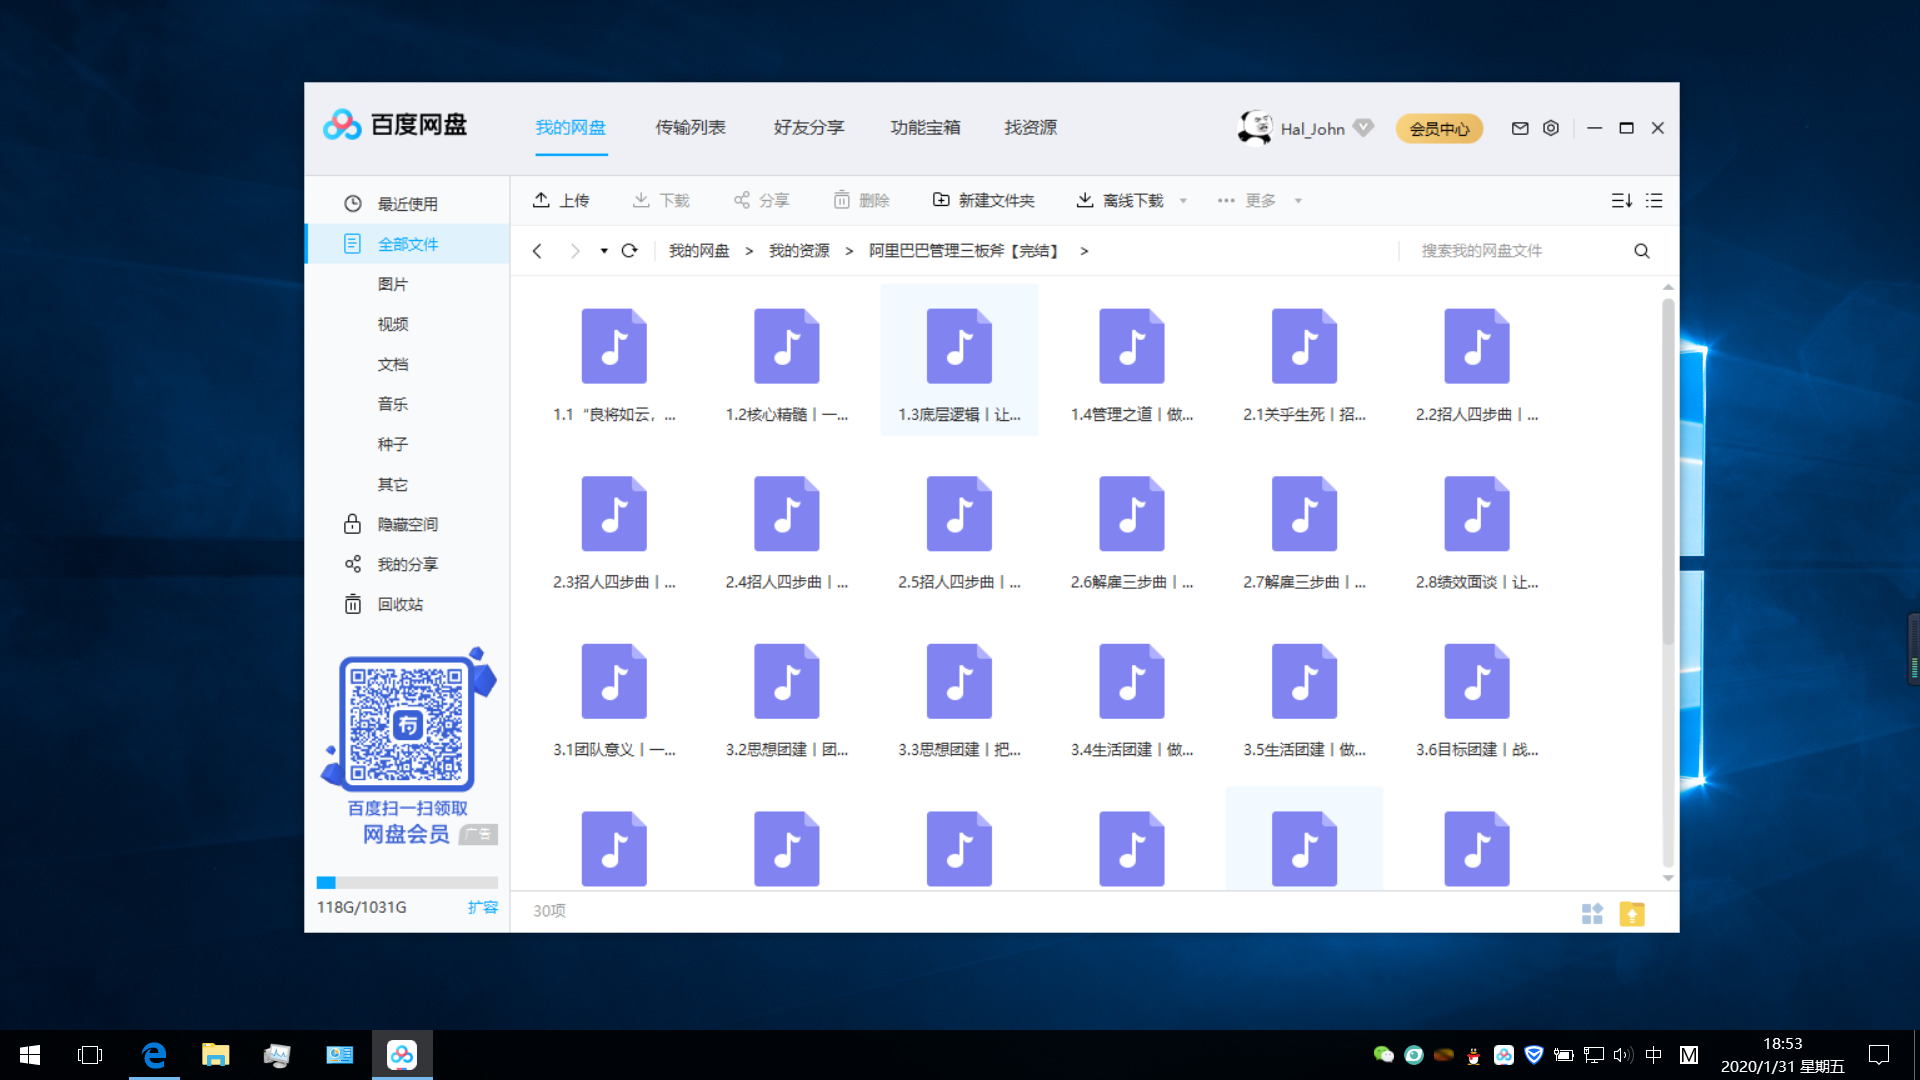Screen dimensions: 1920x1080
Task: Click the 新建文件夹 (new folder) icon
Action: 941,200
